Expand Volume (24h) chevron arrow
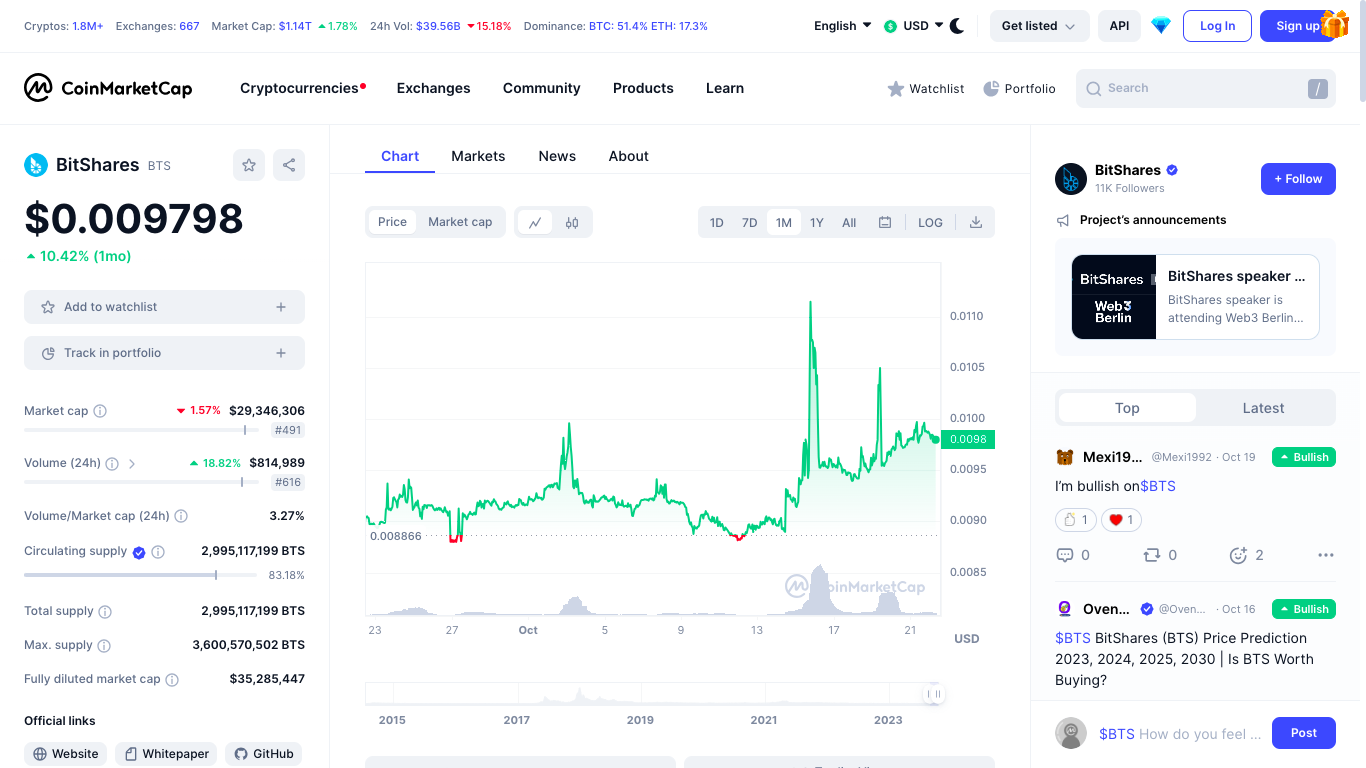Screen dimensions: 1366x768 click(132, 464)
